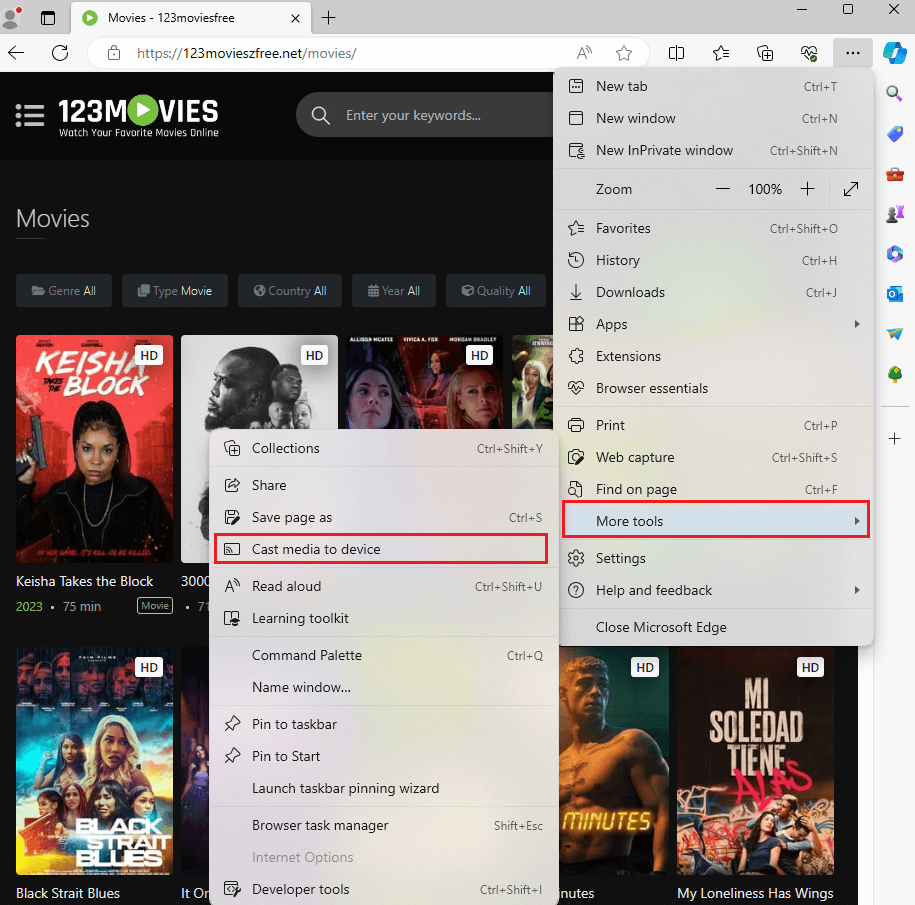
Task: Open Browser essentials heart toolbar icon
Action: [x=809, y=53]
